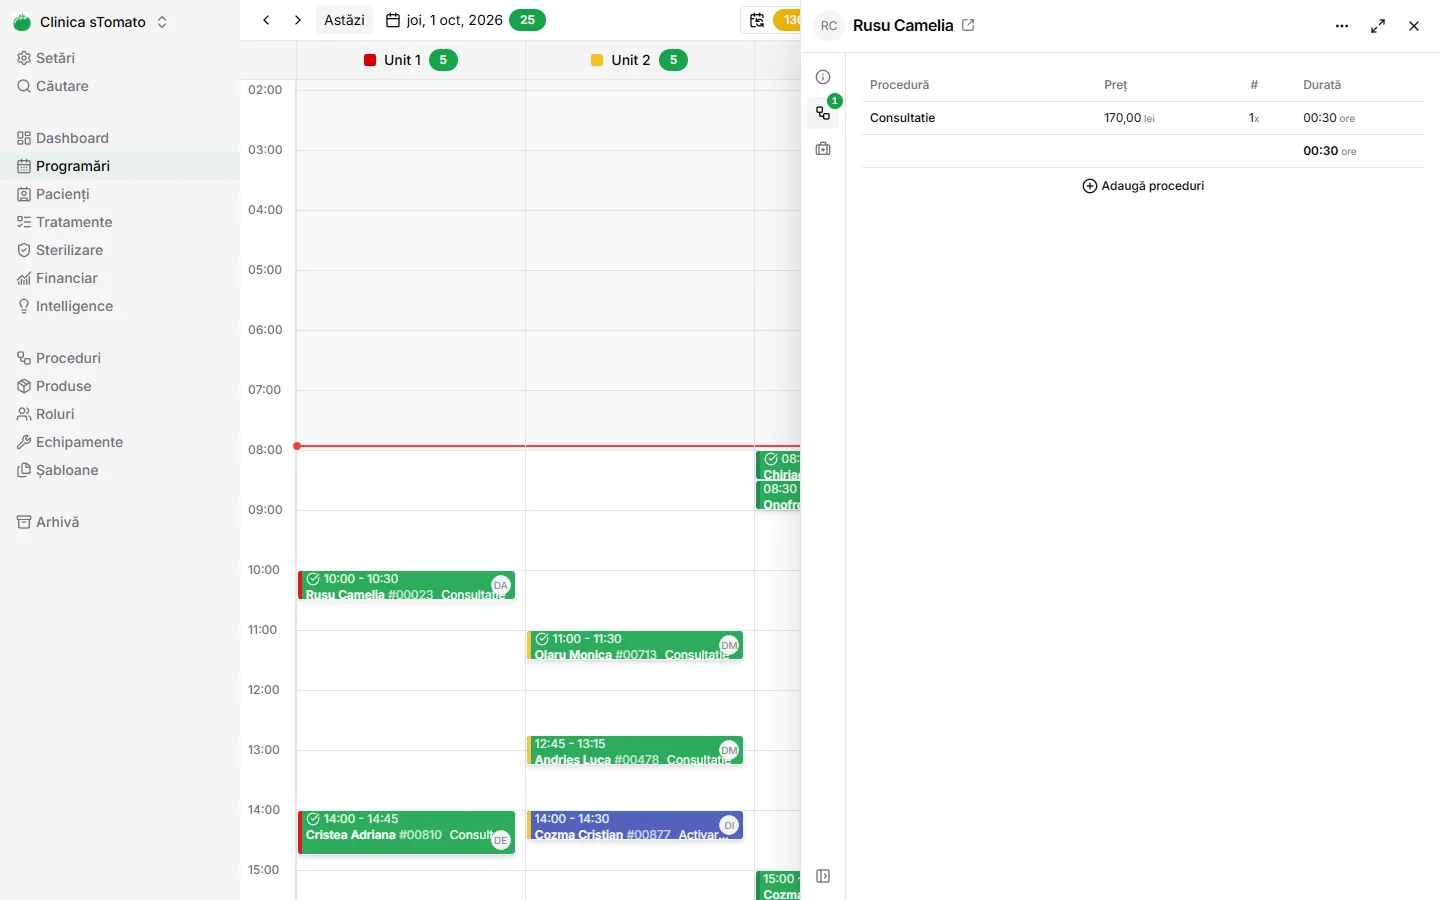Screen dimensions: 1440x900
Task: Click Adaugă proceduri button
Action: pyautogui.click(x=1143, y=186)
